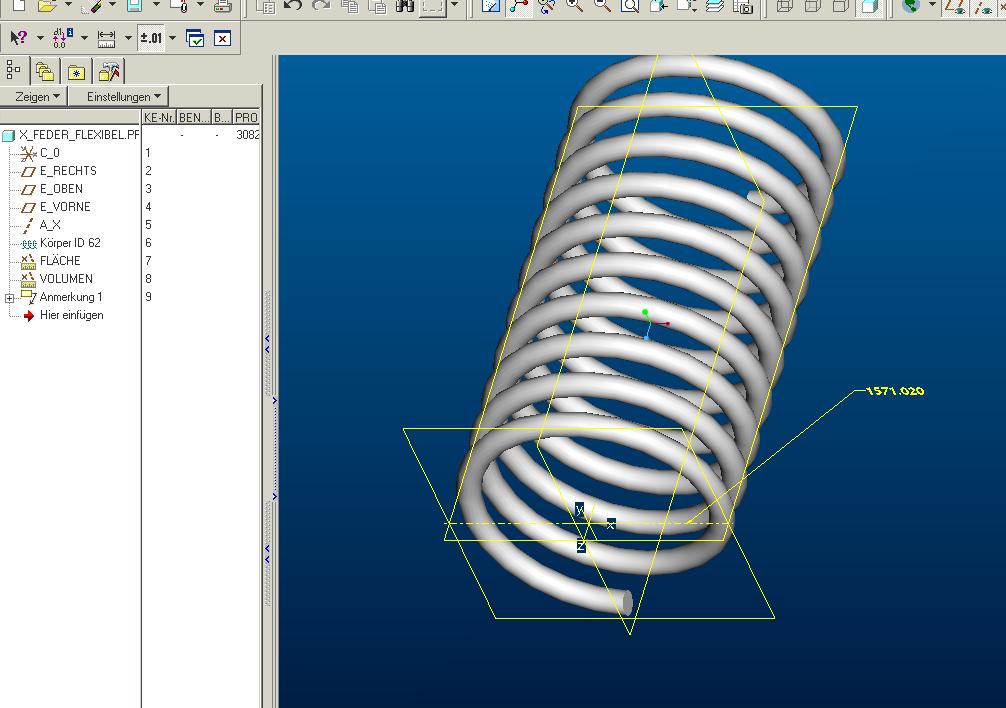This screenshot has width=1006, height=708.
Task: Click the binoculars search icon
Action: [405, 6]
